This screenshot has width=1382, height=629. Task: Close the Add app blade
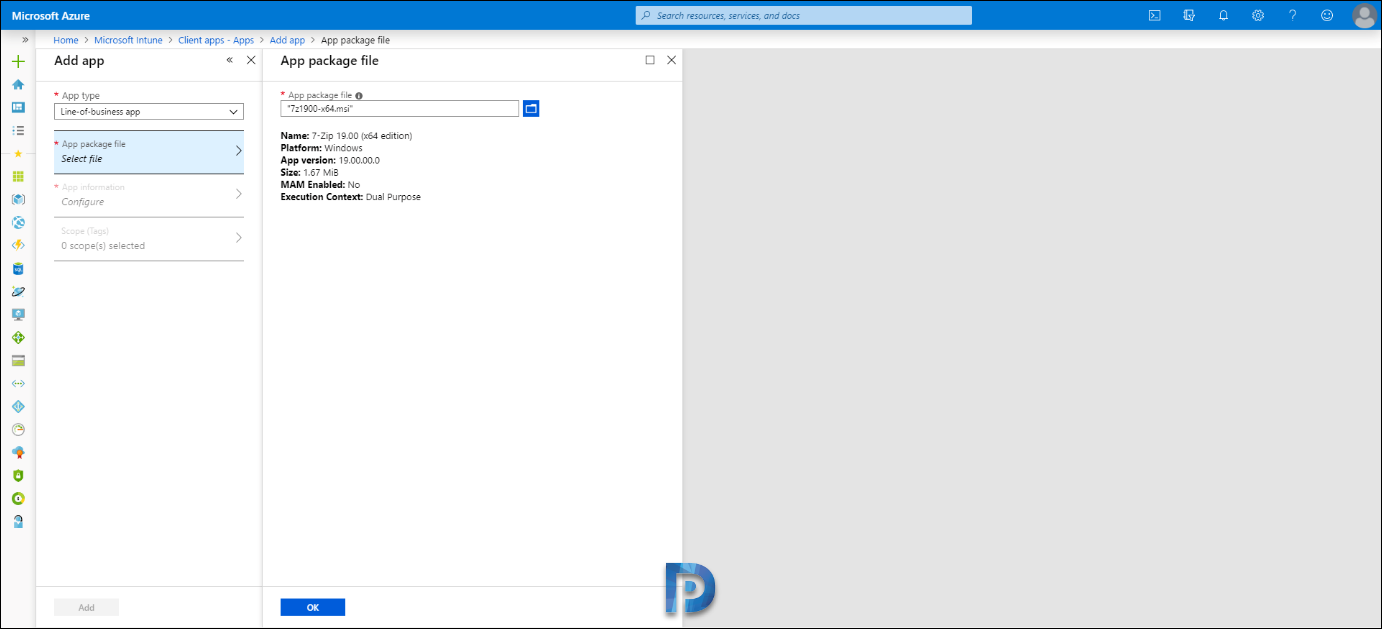(x=251, y=60)
